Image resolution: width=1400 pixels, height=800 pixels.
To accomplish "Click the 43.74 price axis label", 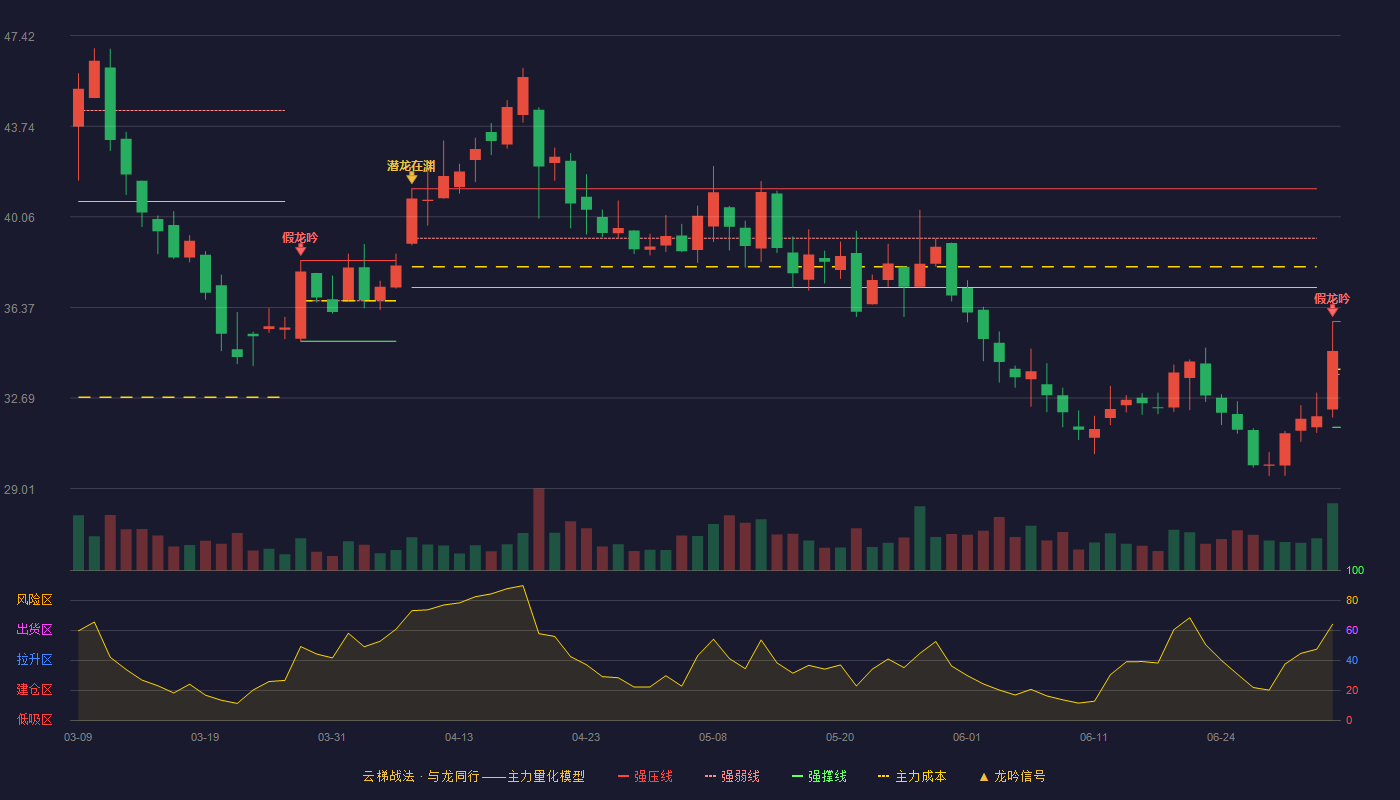I will tap(19, 127).
